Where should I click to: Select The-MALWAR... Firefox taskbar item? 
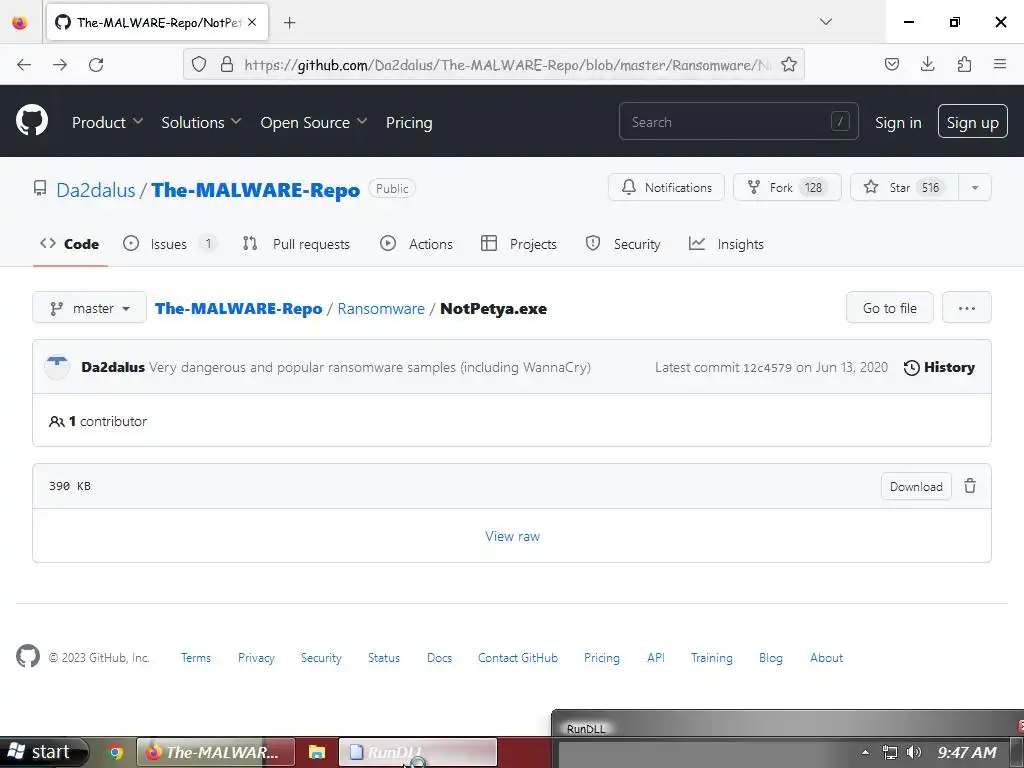[x=216, y=752]
